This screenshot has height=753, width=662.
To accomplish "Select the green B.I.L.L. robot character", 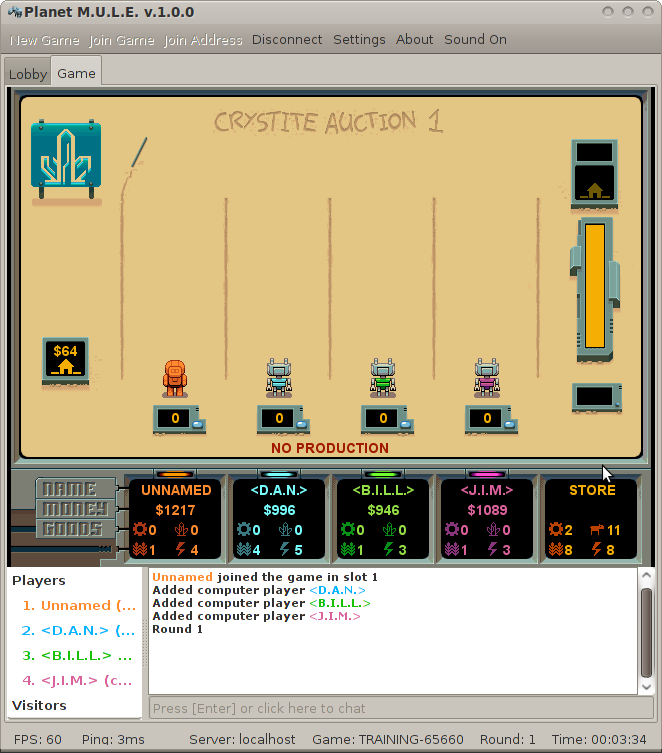I will click(x=383, y=377).
